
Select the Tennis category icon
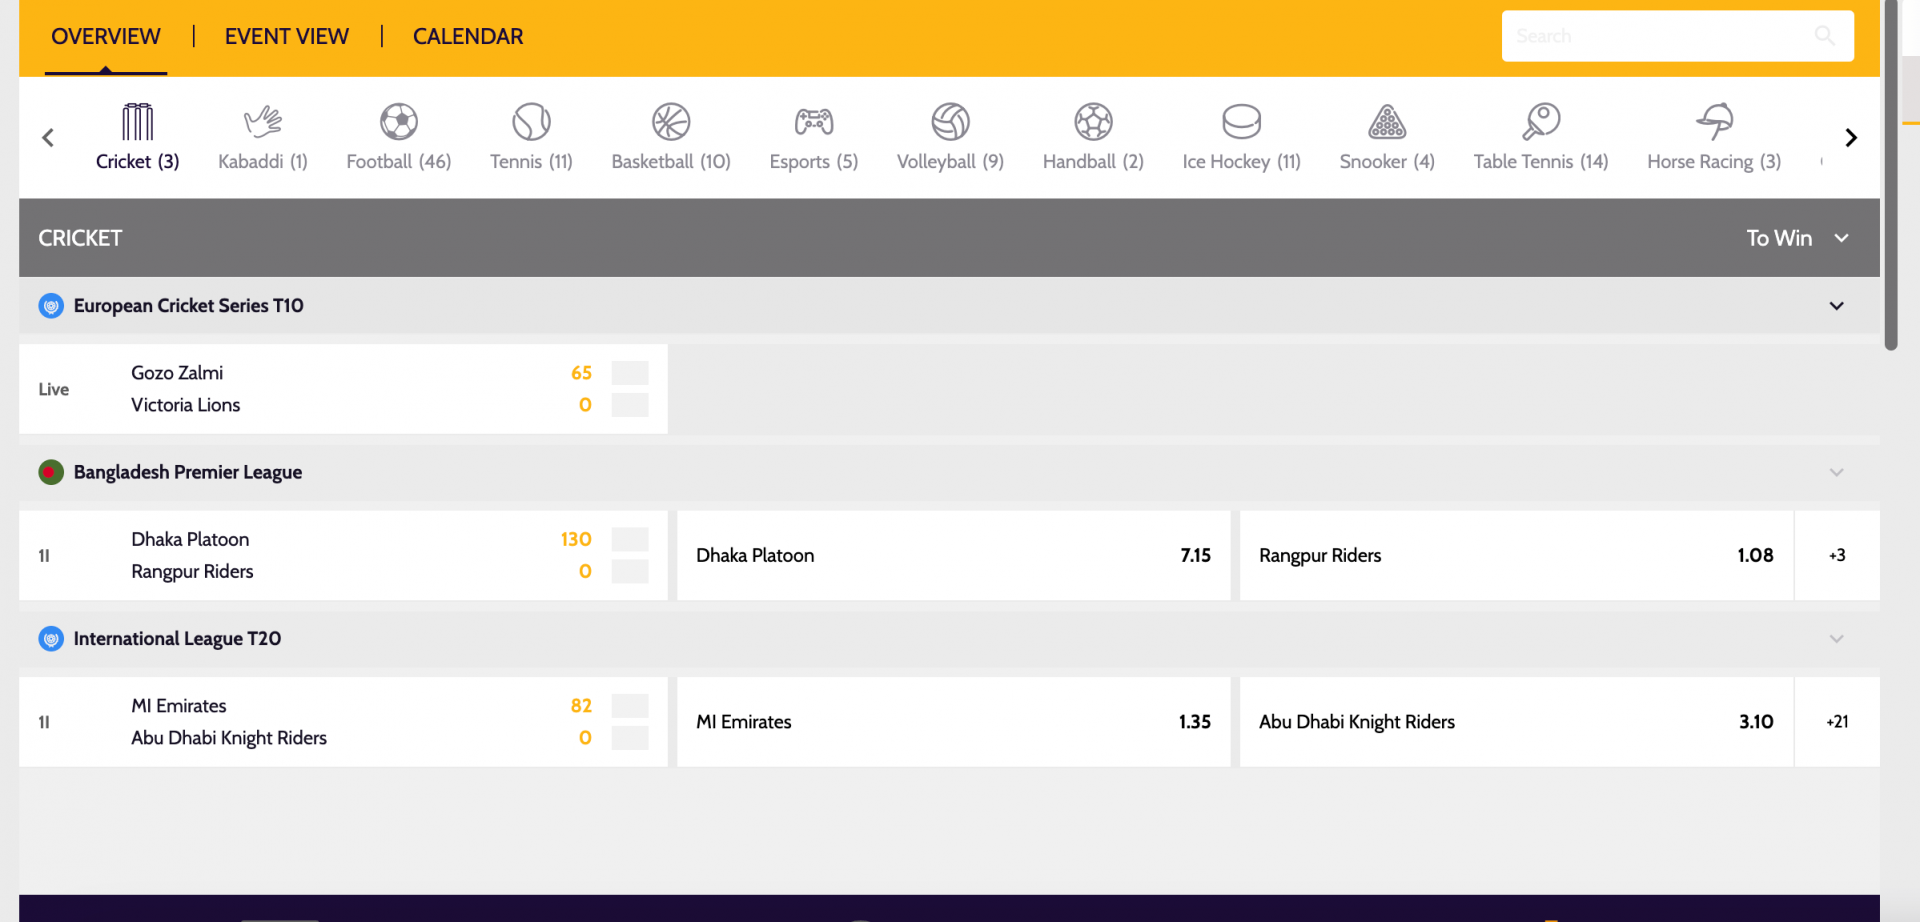pyautogui.click(x=531, y=123)
